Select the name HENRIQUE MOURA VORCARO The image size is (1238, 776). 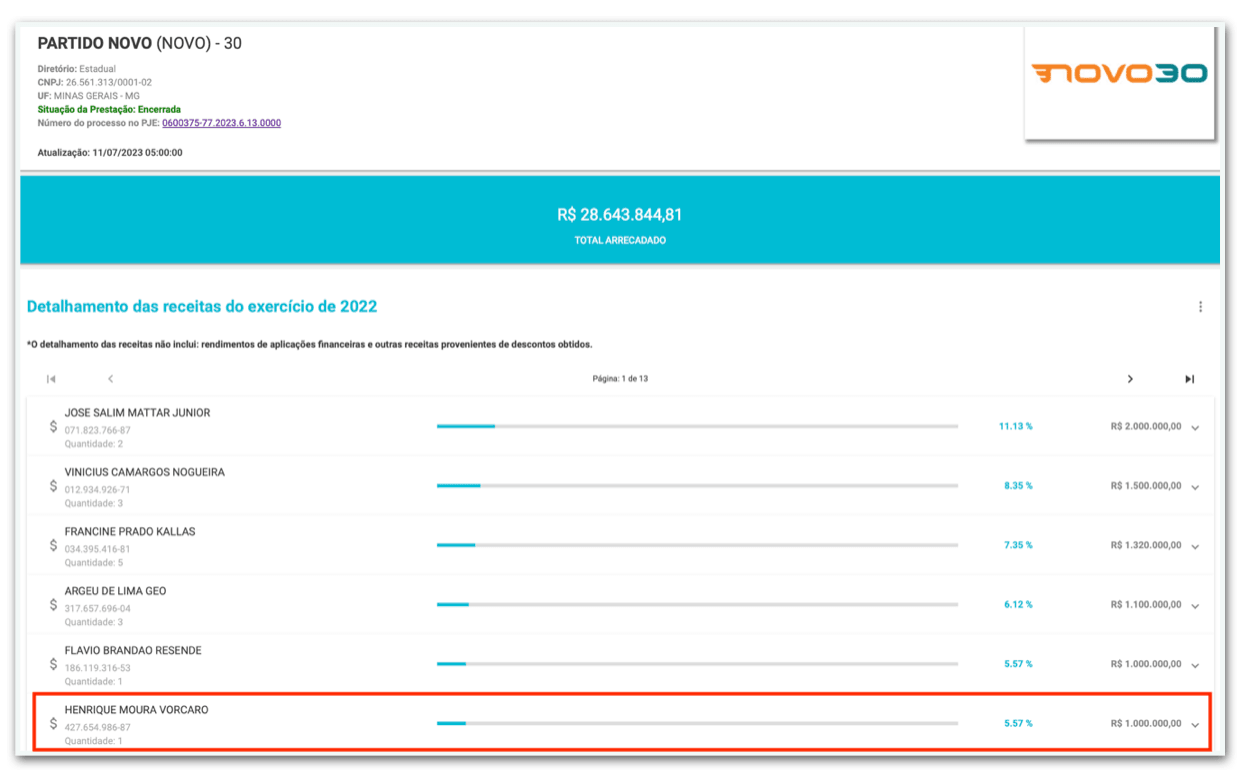pos(136,710)
